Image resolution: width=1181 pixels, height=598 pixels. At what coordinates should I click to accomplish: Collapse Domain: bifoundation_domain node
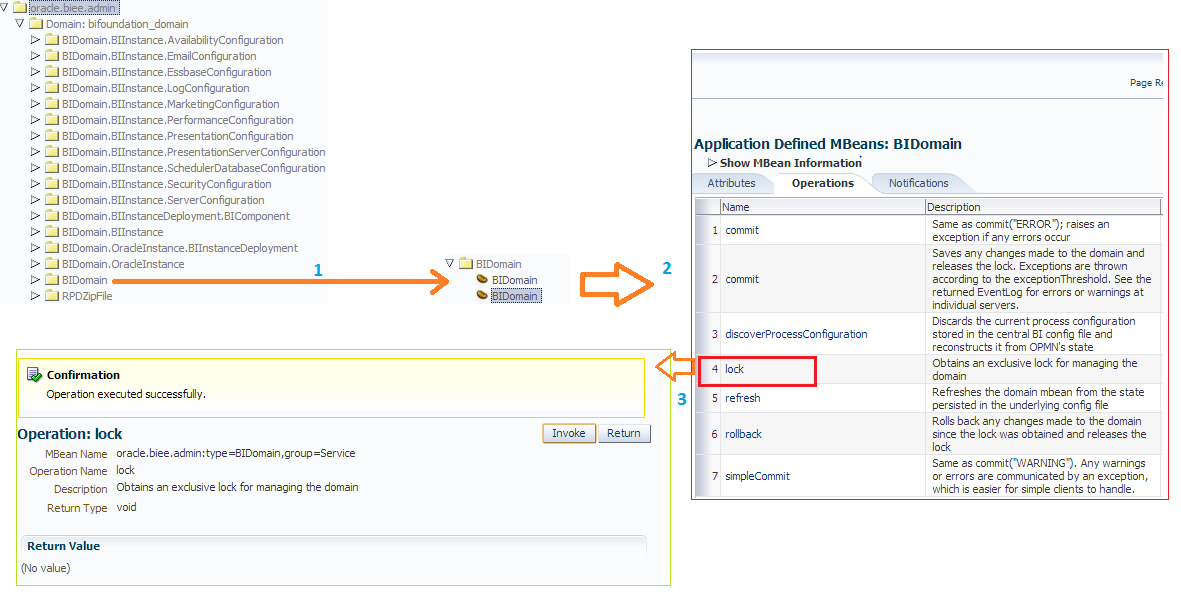(20, 23)
